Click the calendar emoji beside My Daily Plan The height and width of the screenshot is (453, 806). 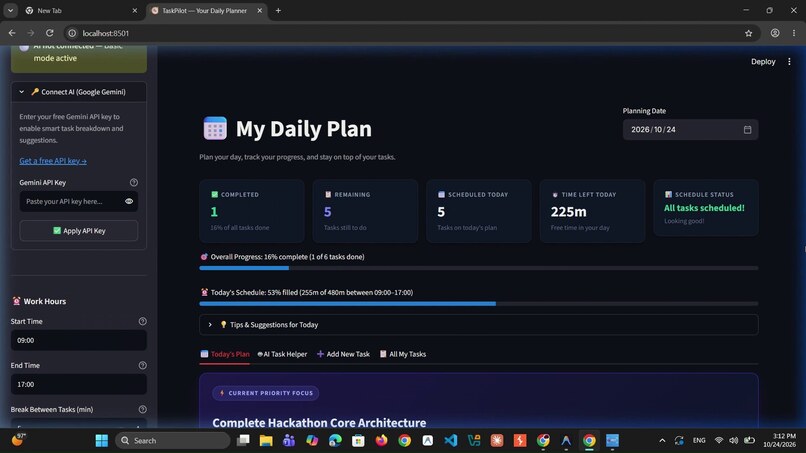click(x=215, y=129)
